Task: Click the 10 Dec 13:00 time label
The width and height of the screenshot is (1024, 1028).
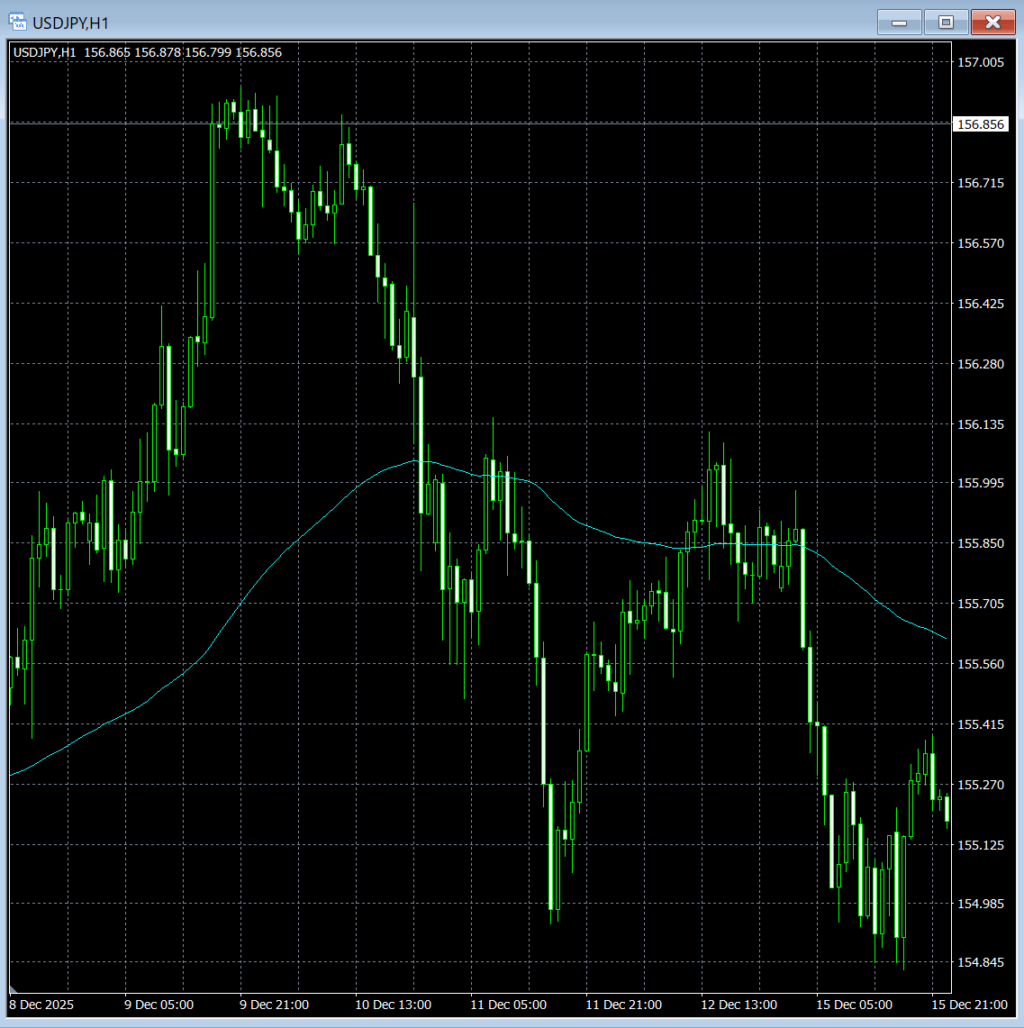Action: coord(396,1004)
